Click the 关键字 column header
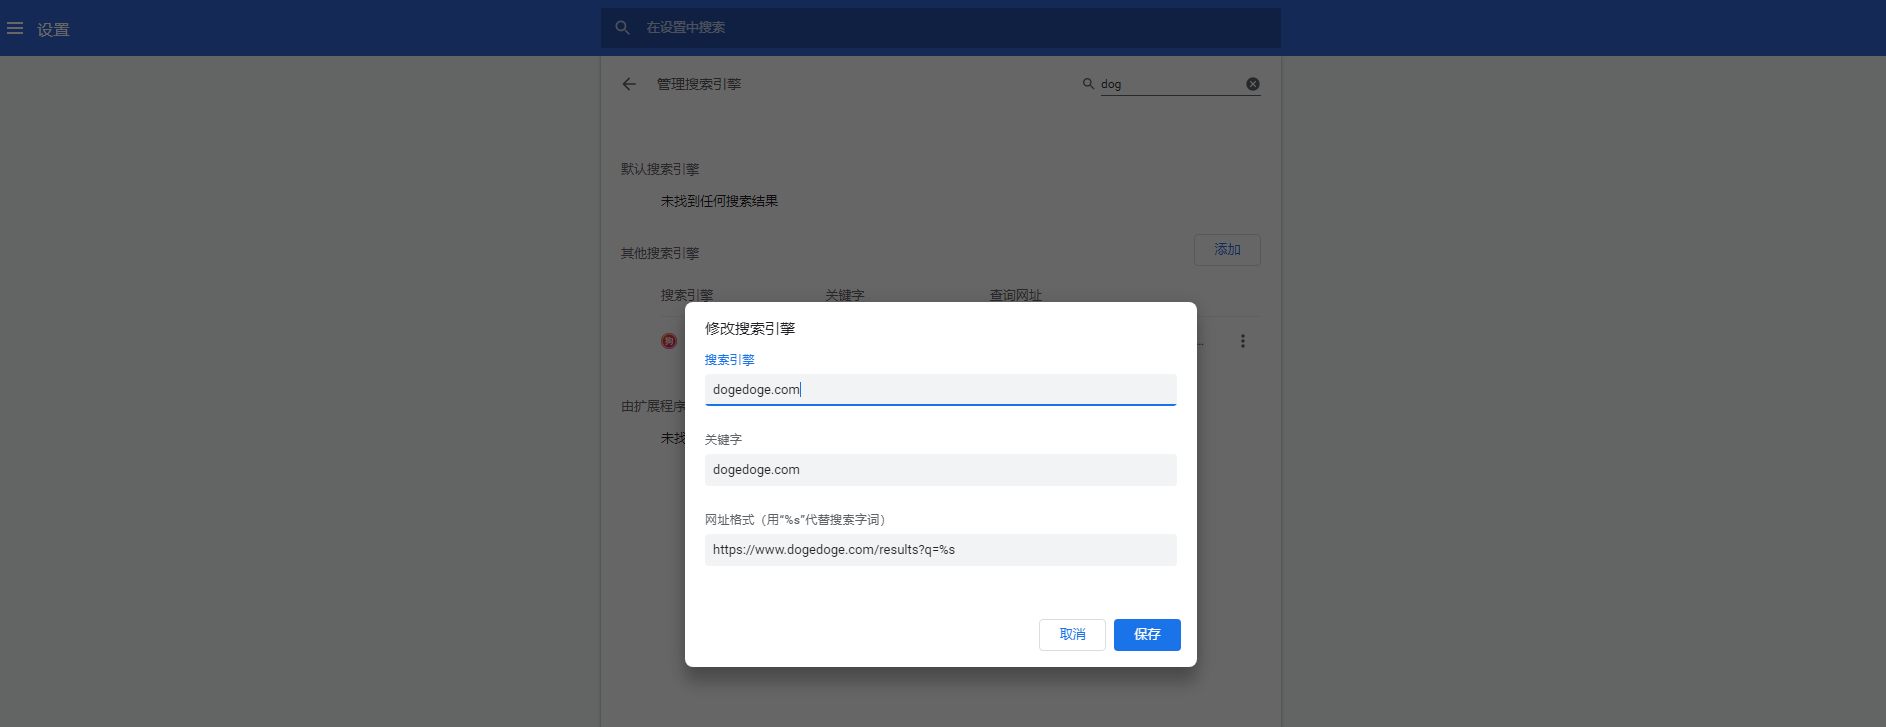 click(x=845, y=295)
